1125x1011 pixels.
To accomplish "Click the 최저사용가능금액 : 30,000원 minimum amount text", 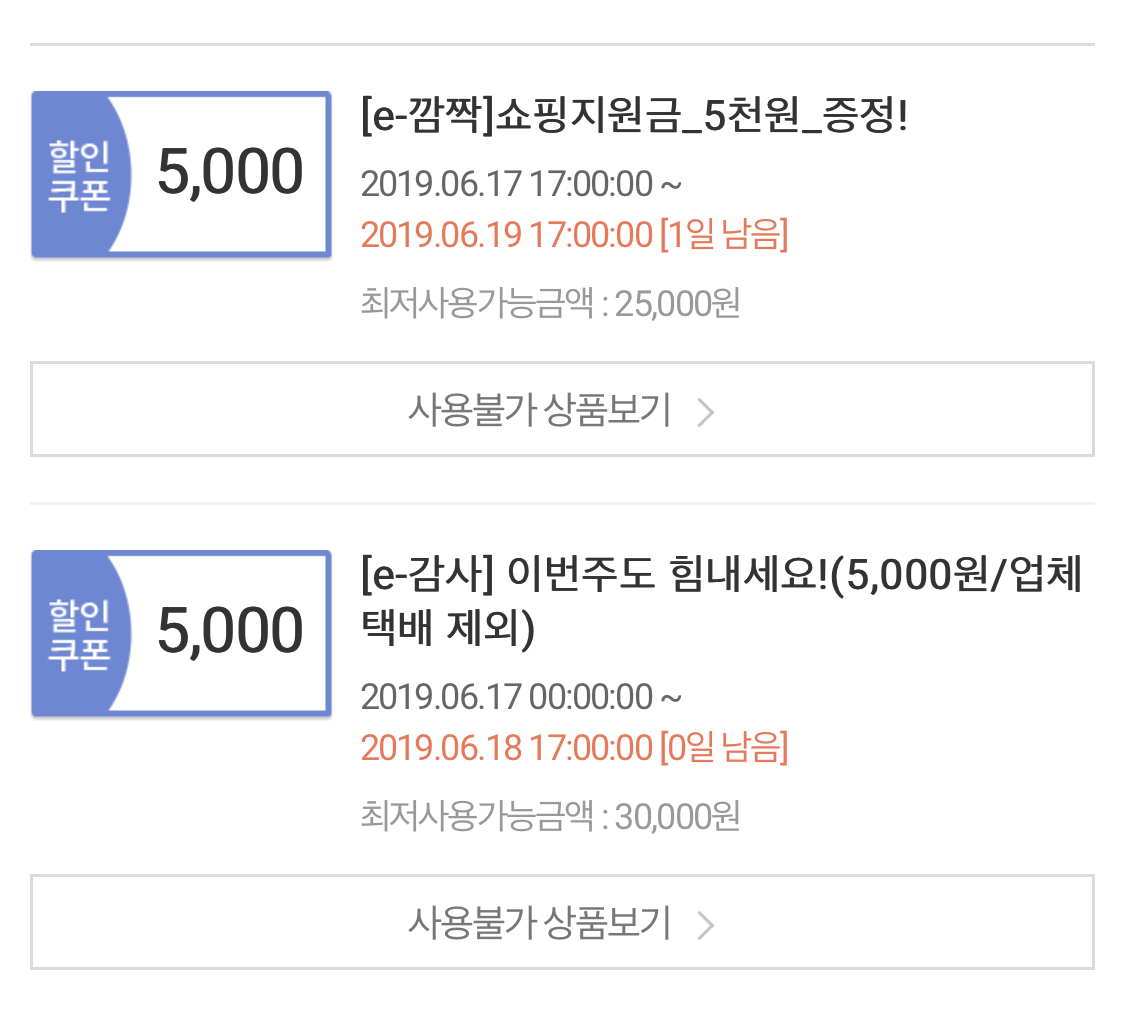I will point(550,817).
